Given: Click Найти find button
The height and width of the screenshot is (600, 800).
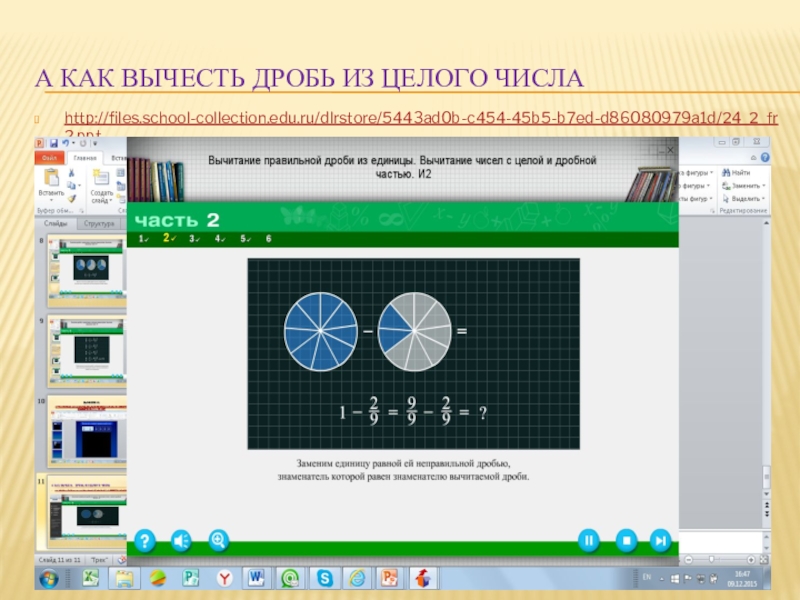Looking at the screenshot, I should (x=736, y=173).
